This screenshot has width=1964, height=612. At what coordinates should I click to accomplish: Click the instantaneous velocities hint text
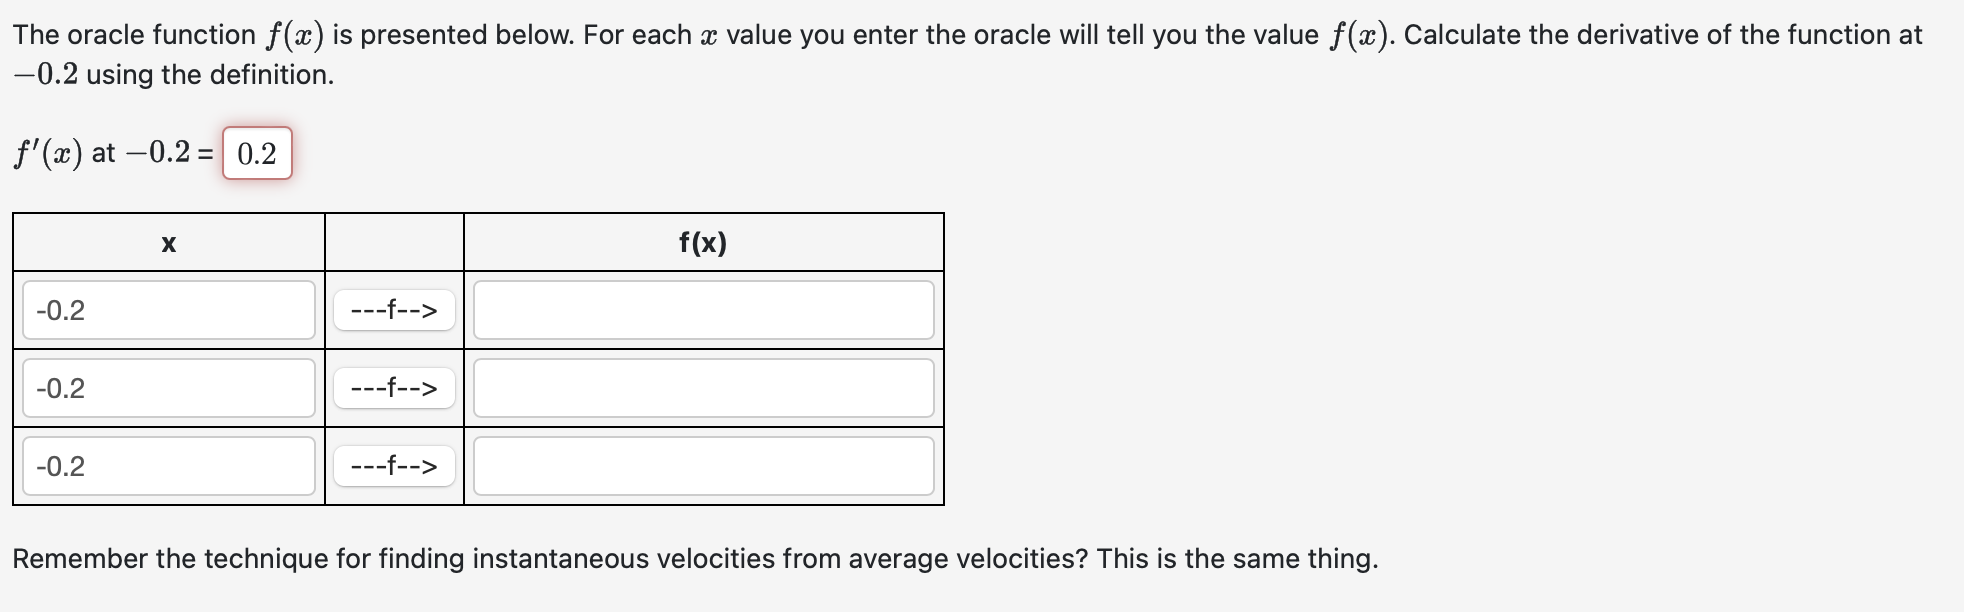coord(696,558)
